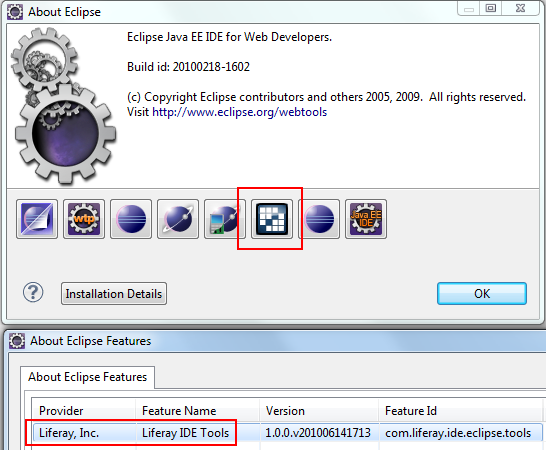
Task: Select the Liferay, Inc. table row
Action: coord(287,433)
